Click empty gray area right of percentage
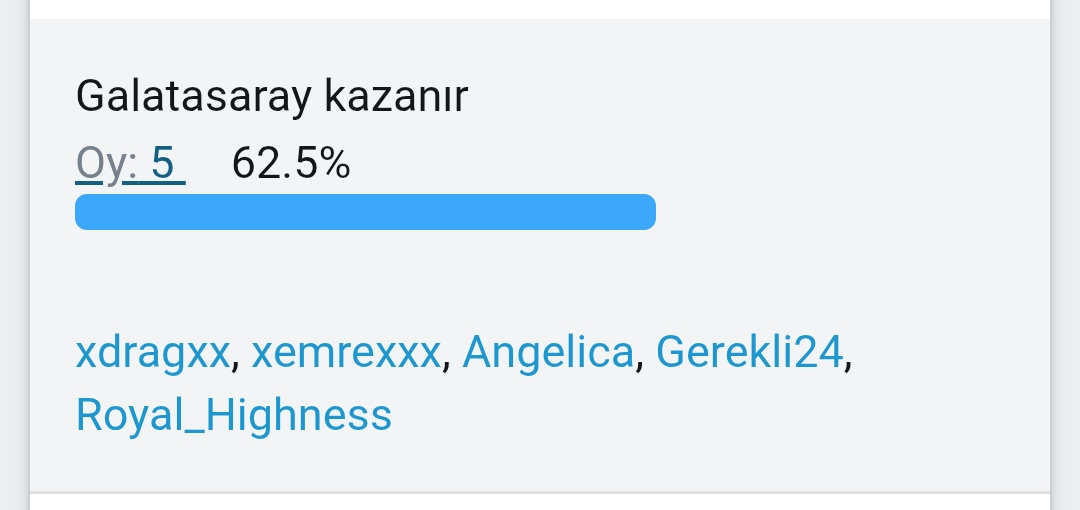The height and width of the screenshot is (510, 1080). (700, 163)
